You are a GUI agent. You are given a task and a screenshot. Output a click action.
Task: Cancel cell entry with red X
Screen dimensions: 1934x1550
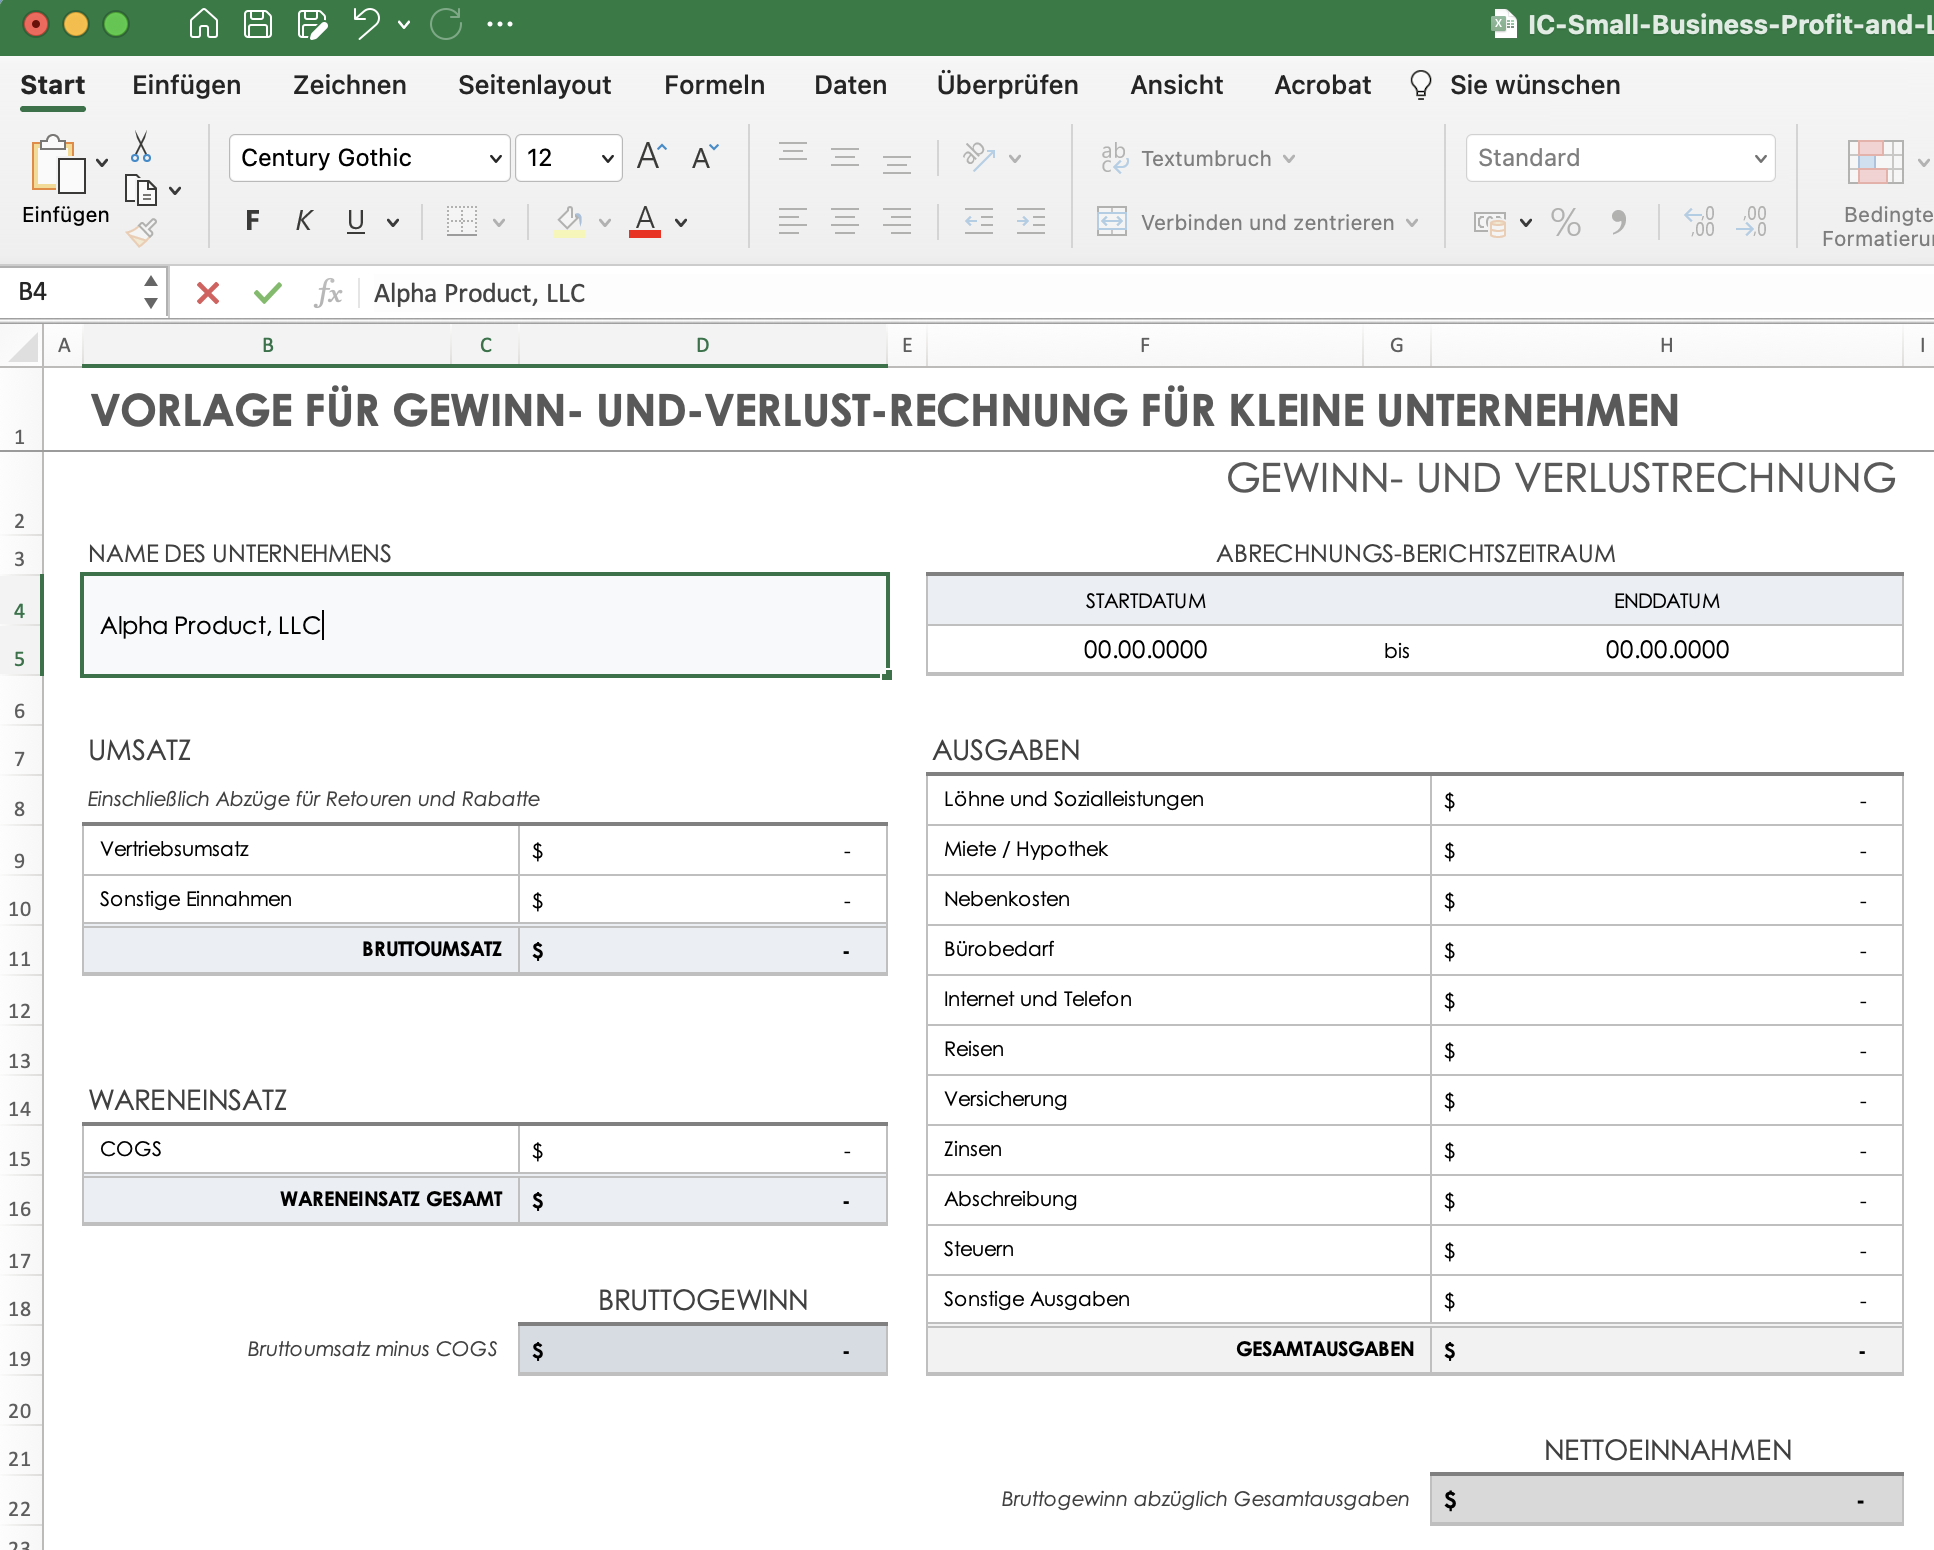[208, 293]
